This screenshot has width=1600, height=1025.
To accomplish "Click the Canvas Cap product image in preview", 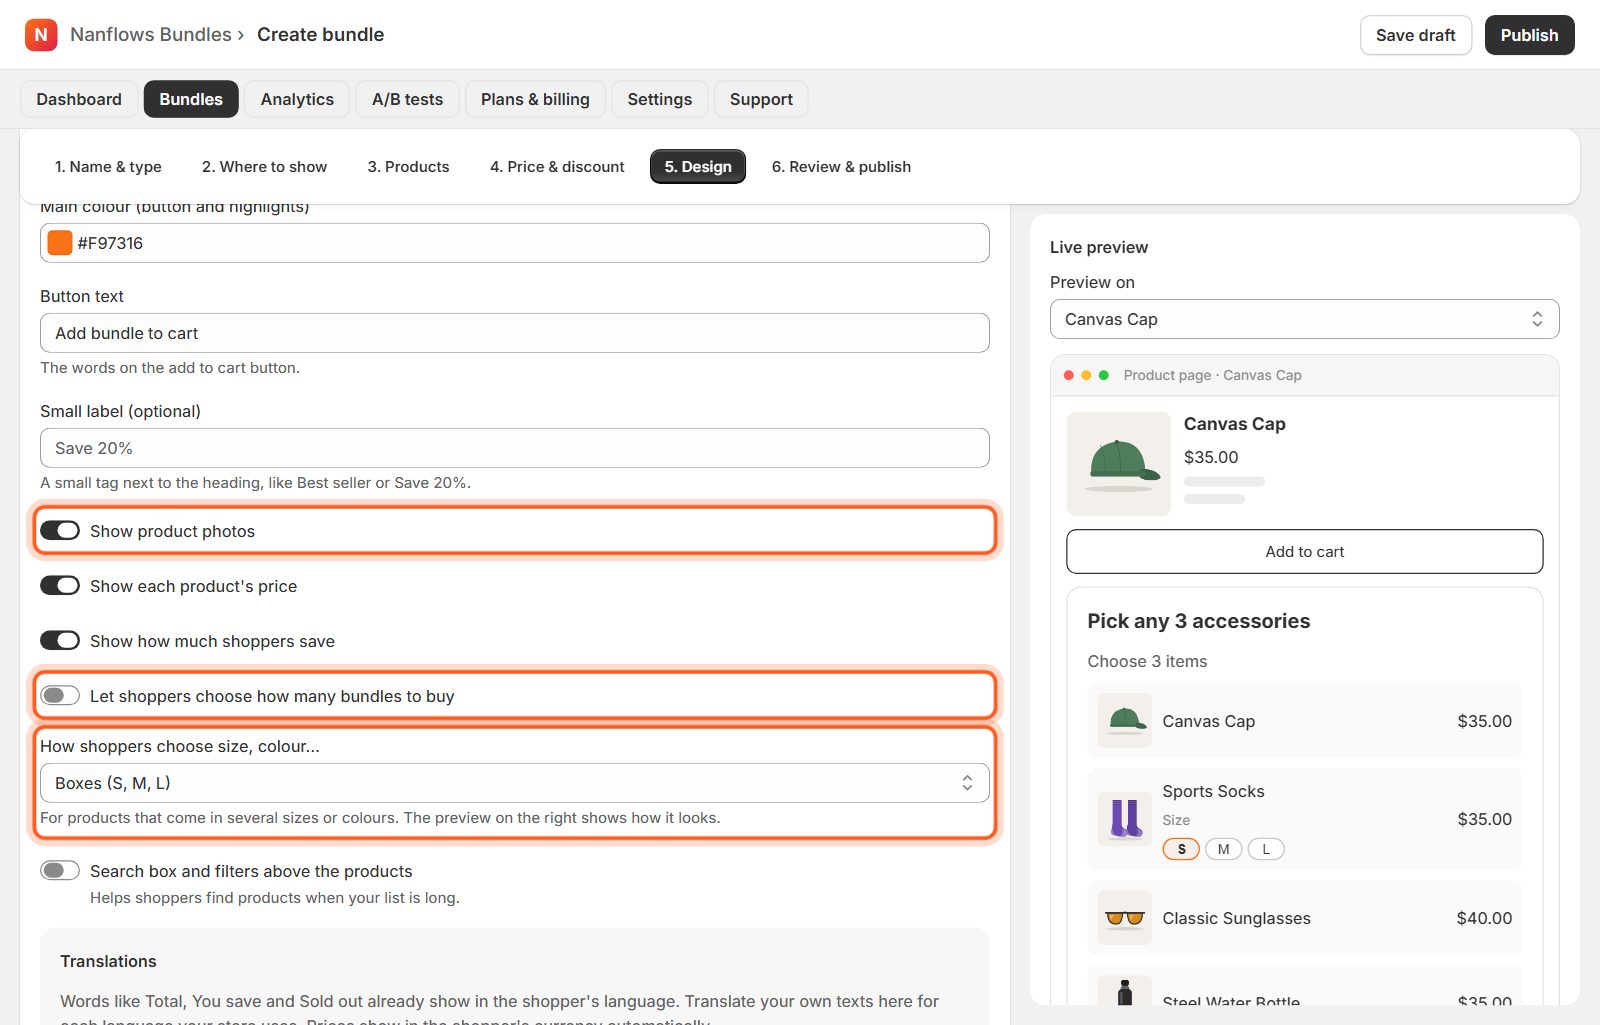I will pos(1118,464).
